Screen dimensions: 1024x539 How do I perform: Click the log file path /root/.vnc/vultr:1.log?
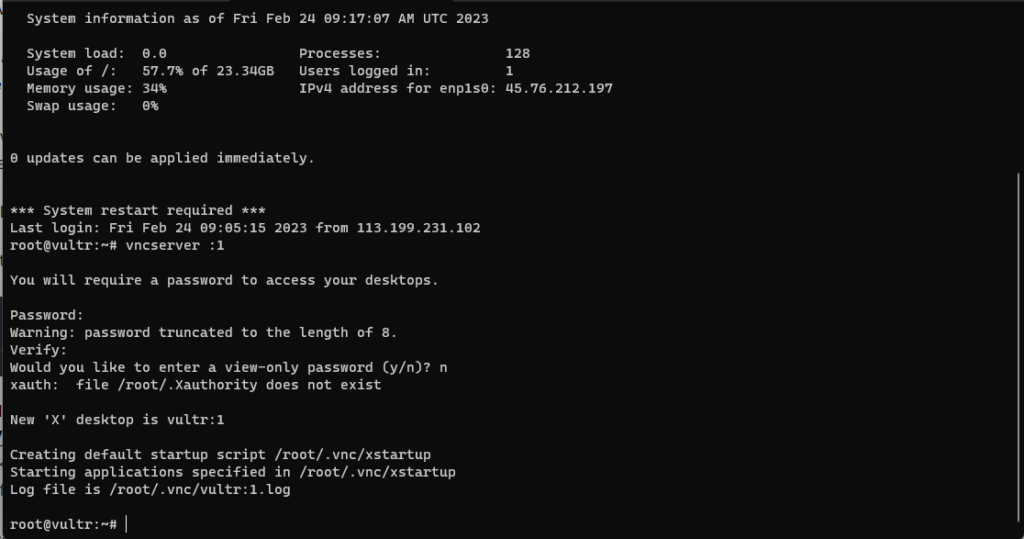199,489
